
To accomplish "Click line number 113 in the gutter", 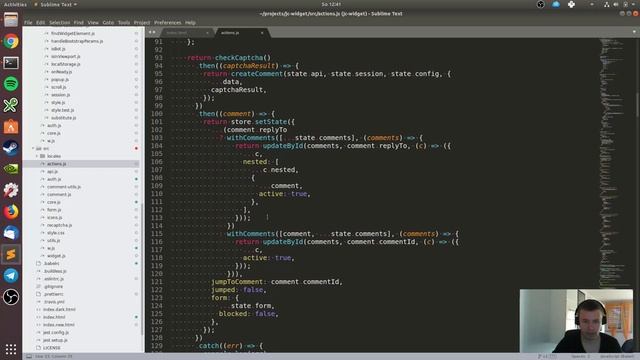I will (157, 218).
